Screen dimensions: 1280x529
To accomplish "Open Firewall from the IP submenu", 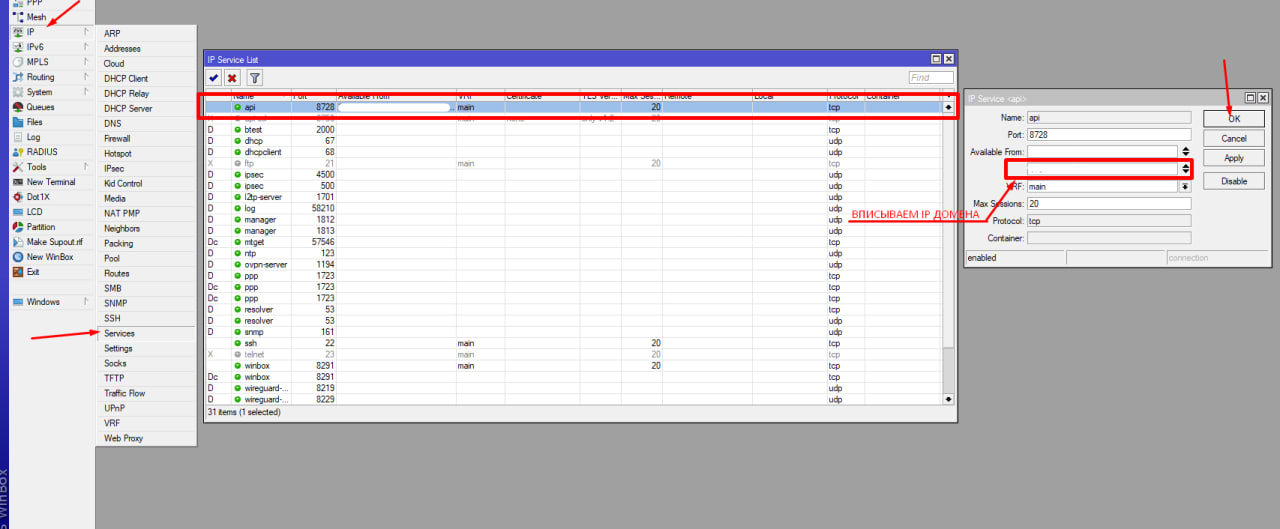I will pyautogui.click(x=117, y=138).
